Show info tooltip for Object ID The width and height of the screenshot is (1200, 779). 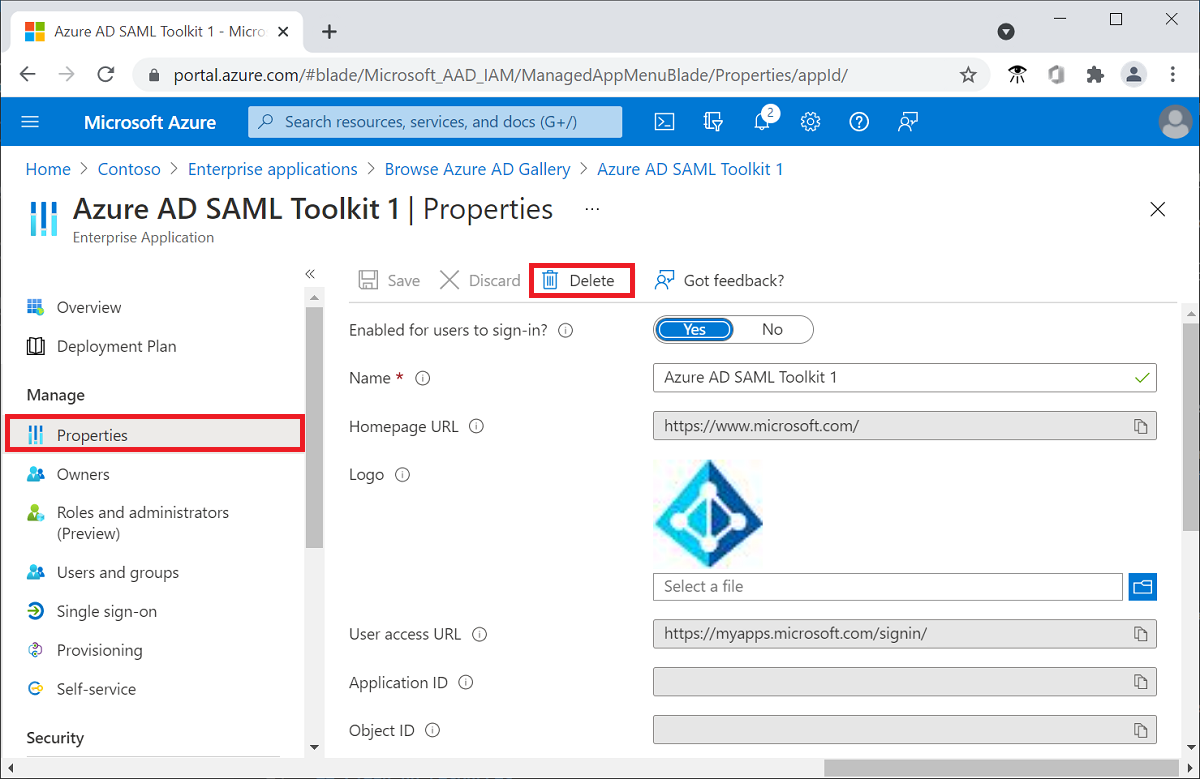click(432, 730)
